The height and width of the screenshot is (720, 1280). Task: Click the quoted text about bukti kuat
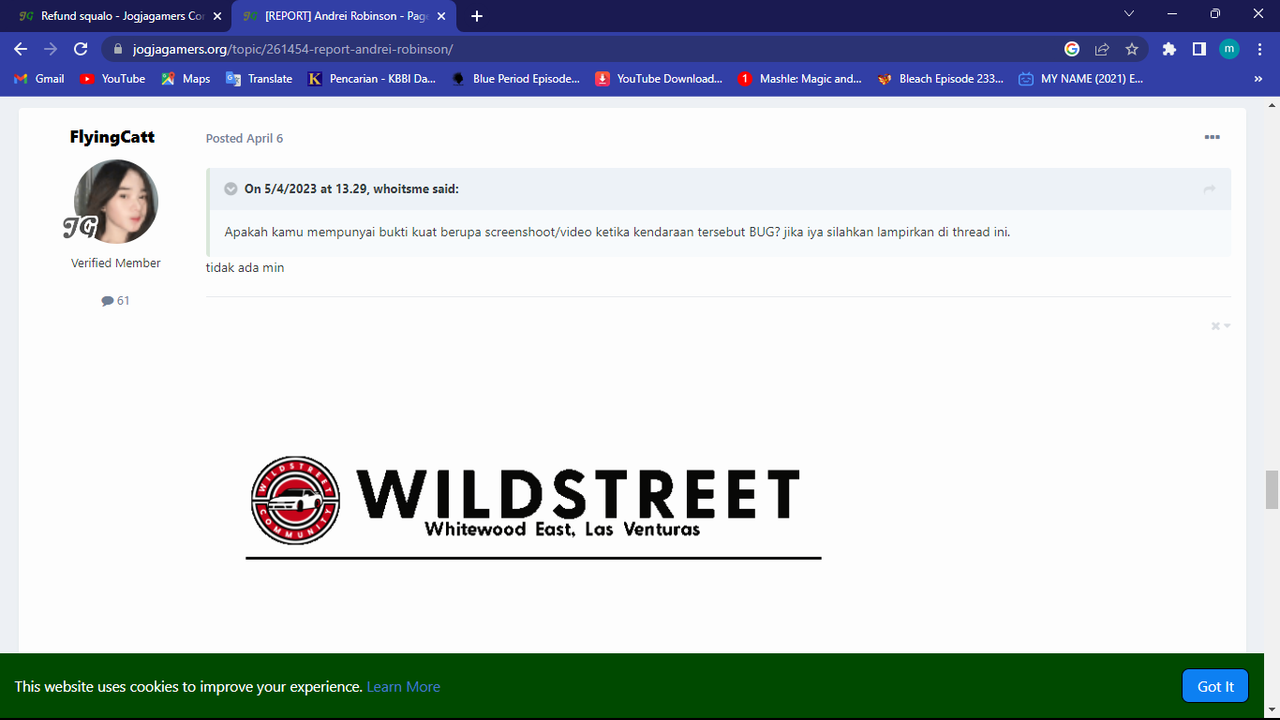point(617,232)
